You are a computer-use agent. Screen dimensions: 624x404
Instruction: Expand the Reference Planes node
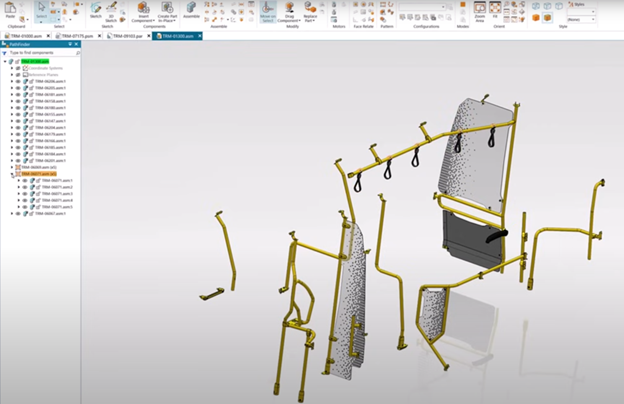tap(12, 75)
